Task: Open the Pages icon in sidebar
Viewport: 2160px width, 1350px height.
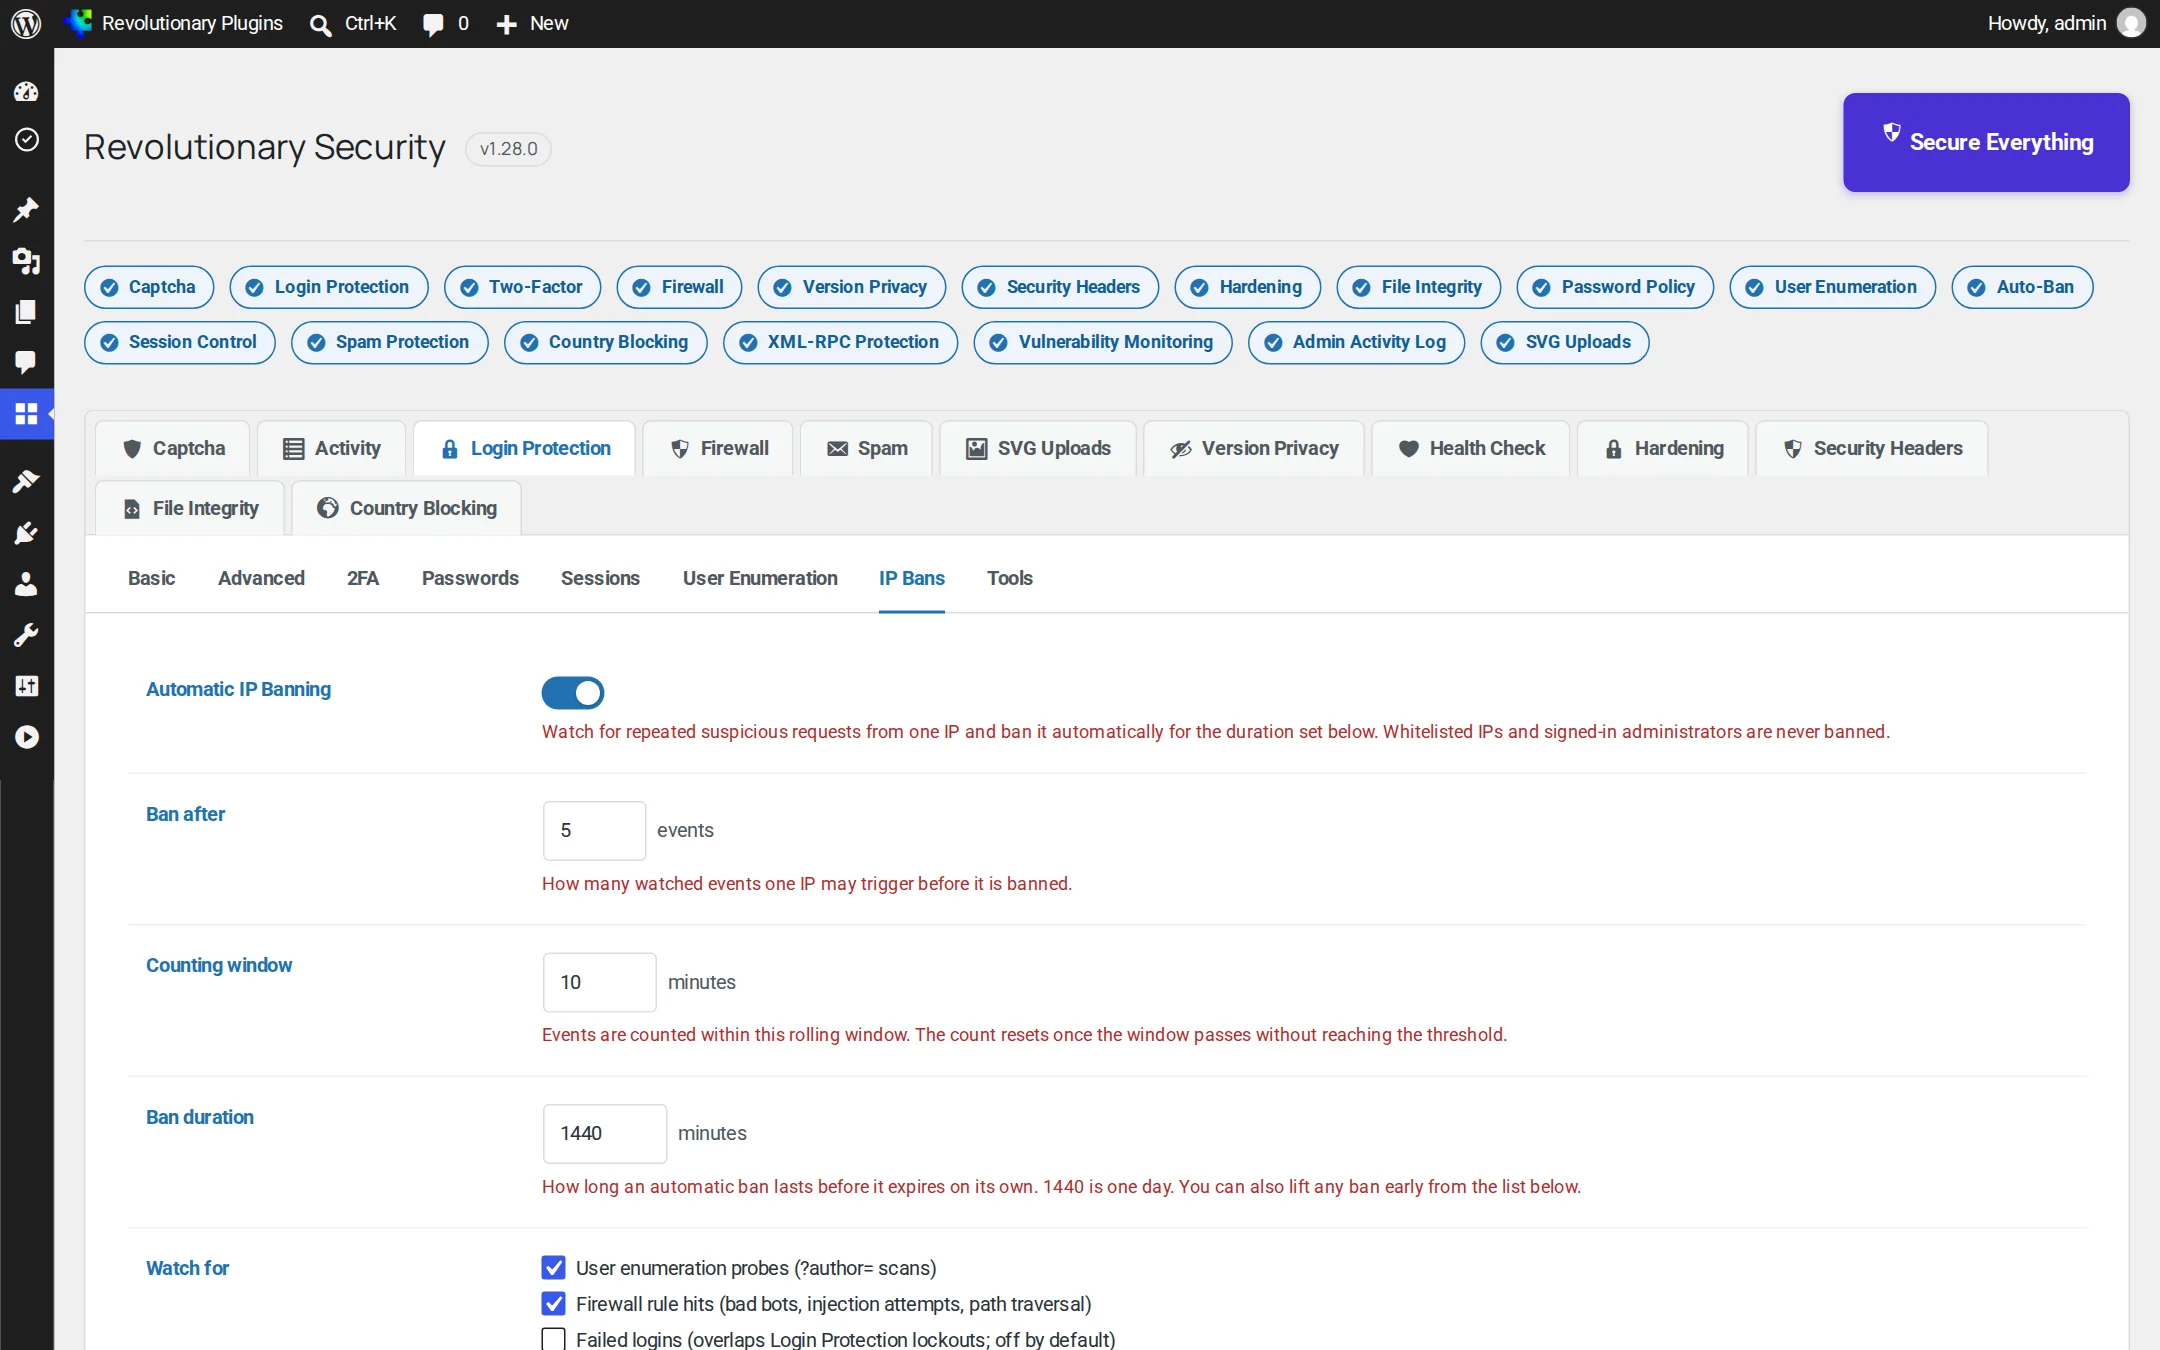Action: (26, 312)
